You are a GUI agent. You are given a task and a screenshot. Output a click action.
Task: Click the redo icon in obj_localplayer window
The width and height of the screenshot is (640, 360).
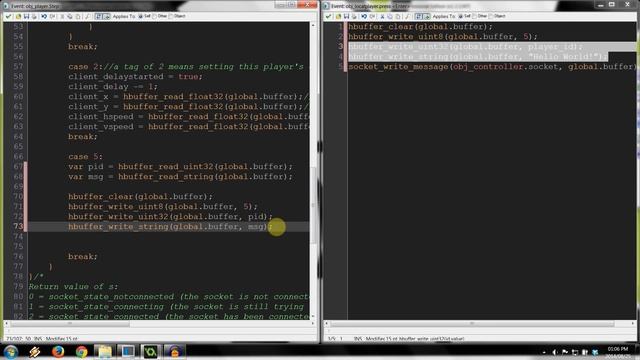click(x=372, y=16)
